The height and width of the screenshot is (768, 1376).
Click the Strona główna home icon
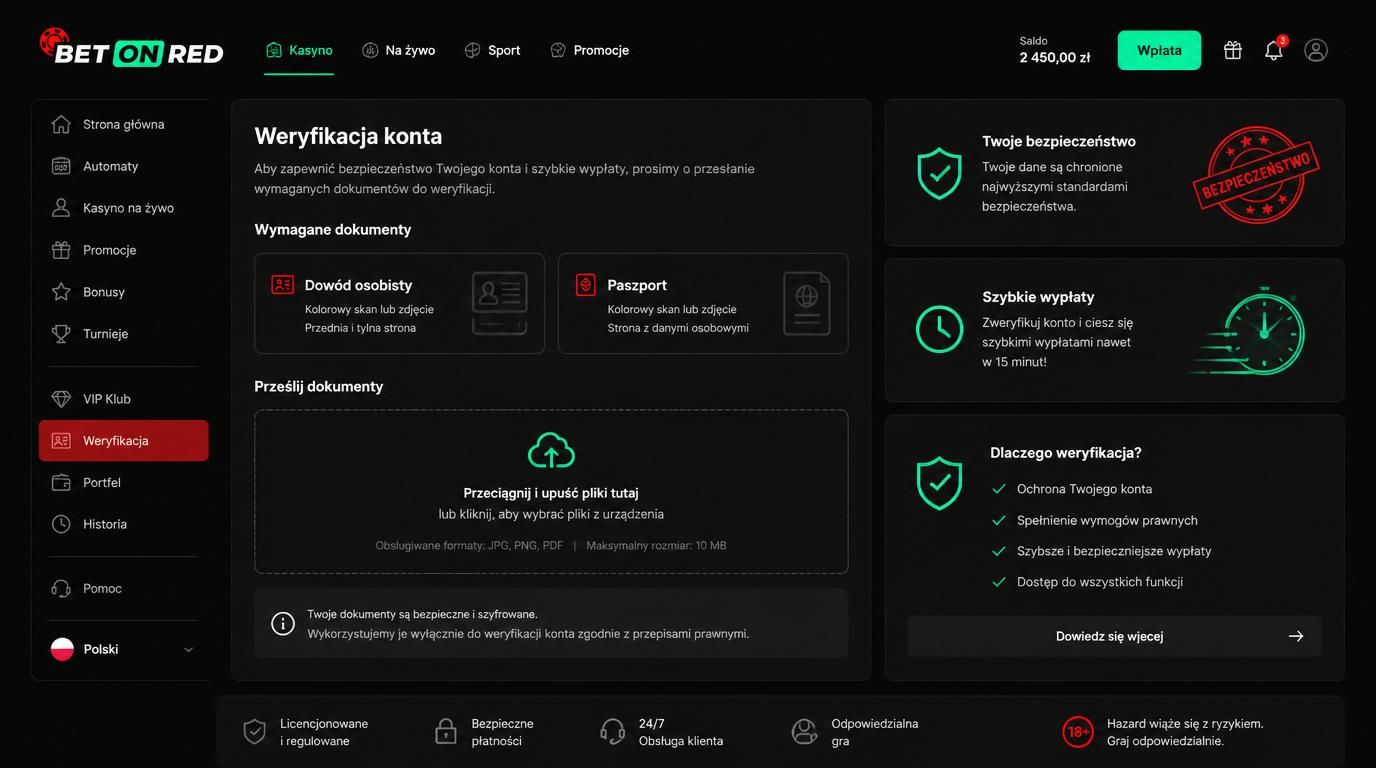coord(61,124)
